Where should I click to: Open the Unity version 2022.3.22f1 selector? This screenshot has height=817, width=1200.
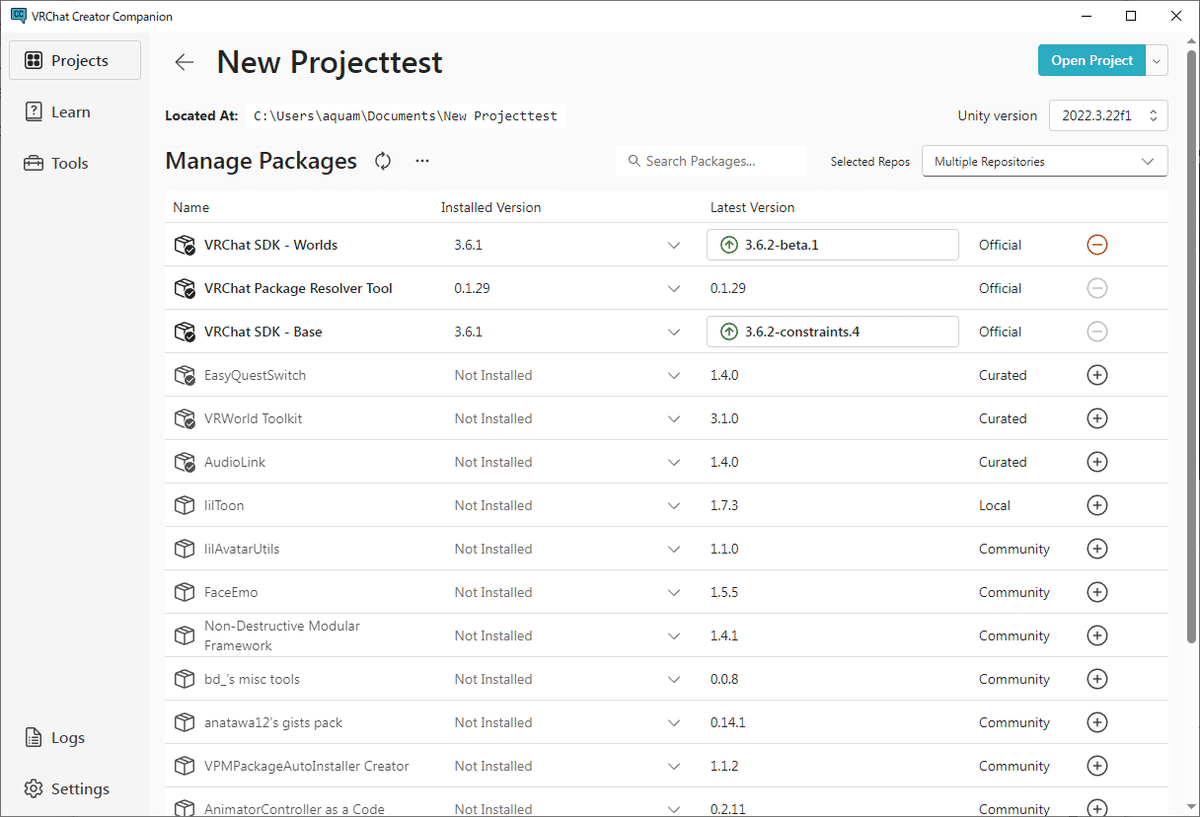[1108, 116]
